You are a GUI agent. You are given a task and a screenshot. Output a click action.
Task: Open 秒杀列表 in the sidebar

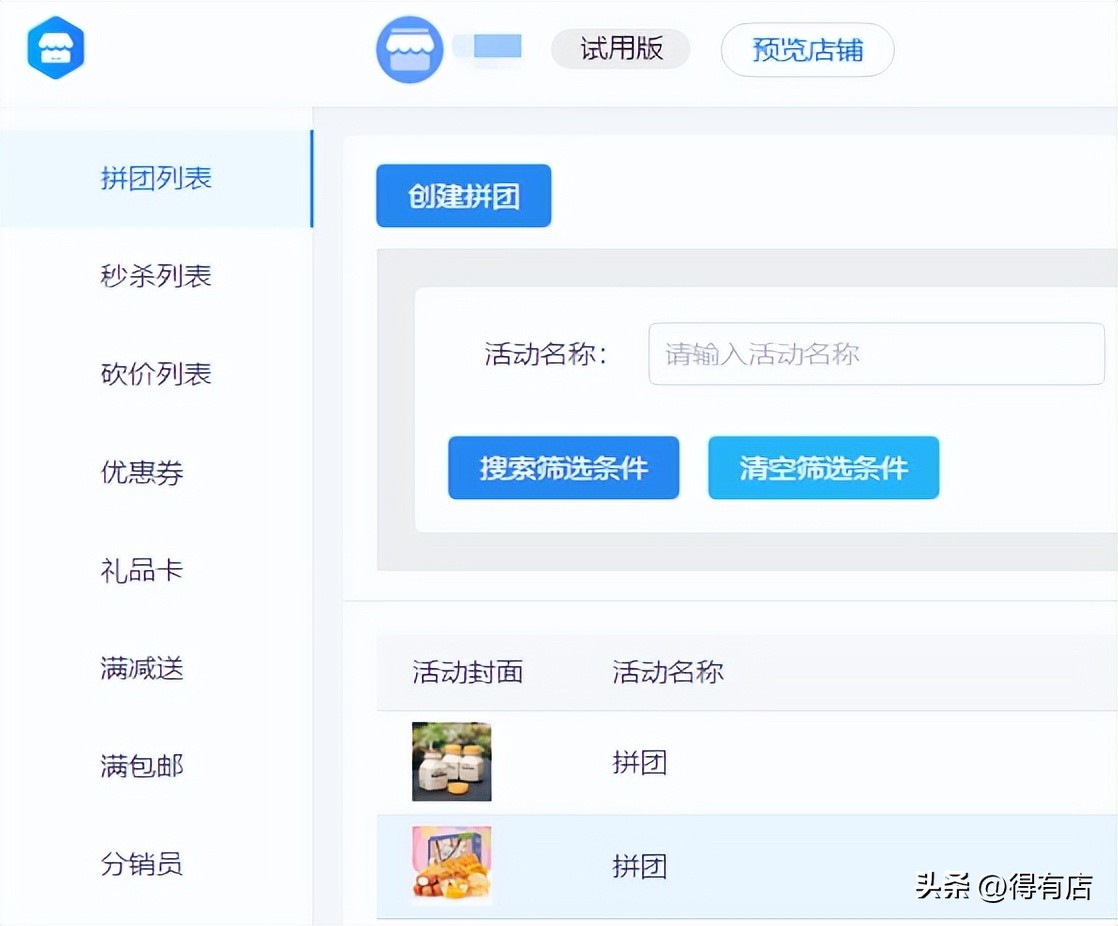(x=156, y=277)
